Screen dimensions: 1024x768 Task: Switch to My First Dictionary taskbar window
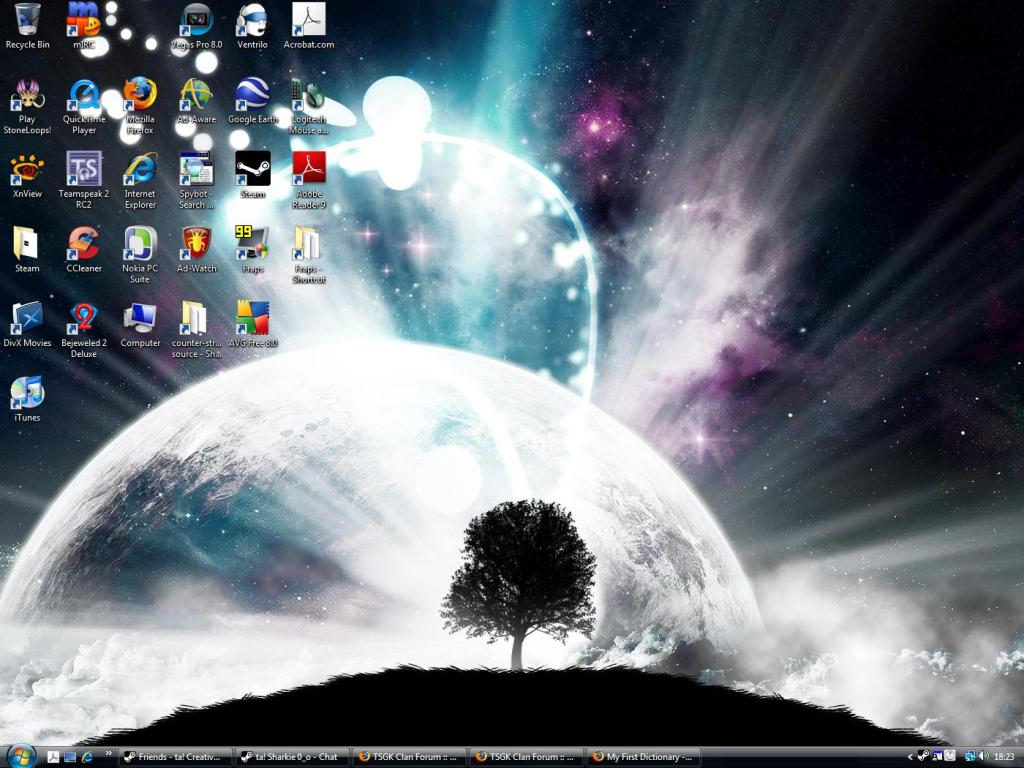tap(643, 757)
